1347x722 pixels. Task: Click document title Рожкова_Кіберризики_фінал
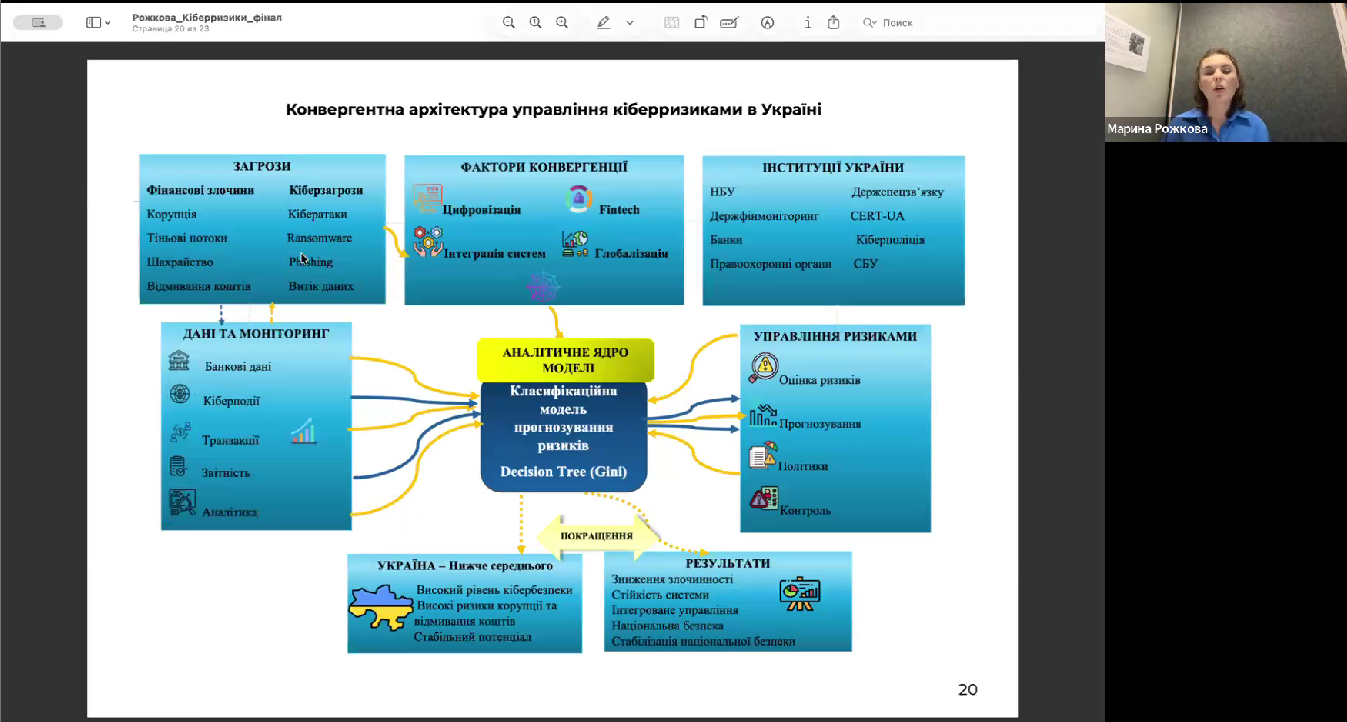click(x=207, y=17)
